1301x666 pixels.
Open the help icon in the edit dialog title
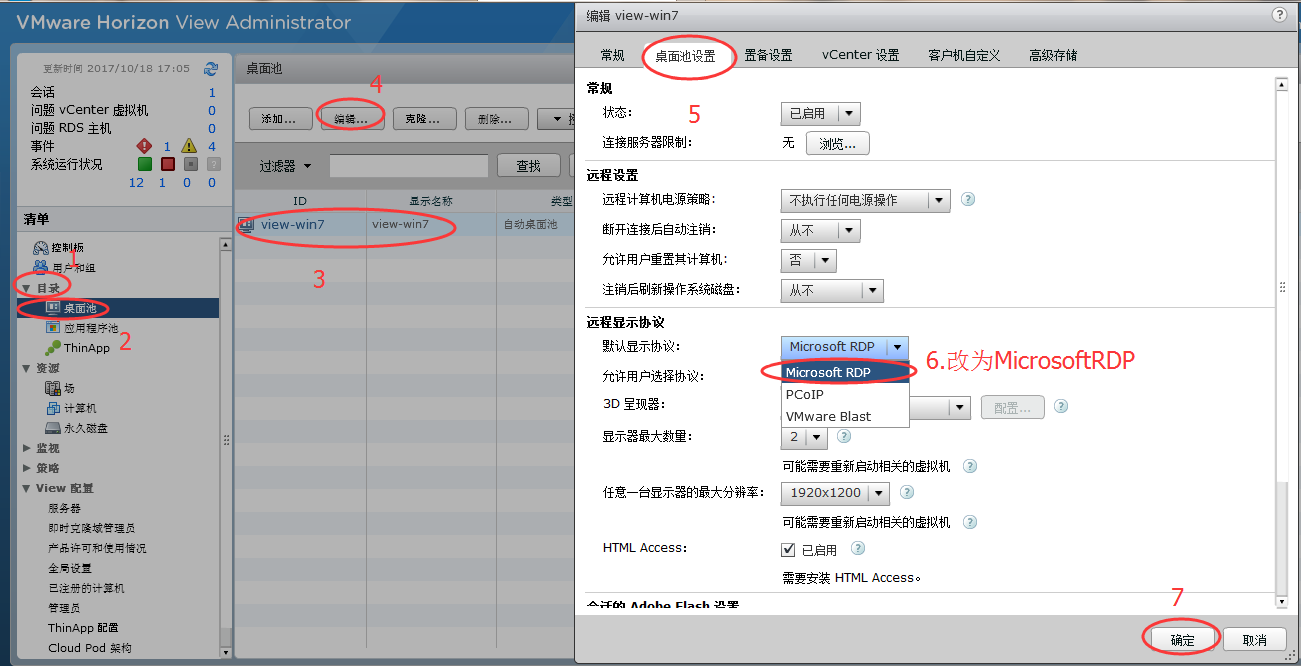coord(1278,15)
